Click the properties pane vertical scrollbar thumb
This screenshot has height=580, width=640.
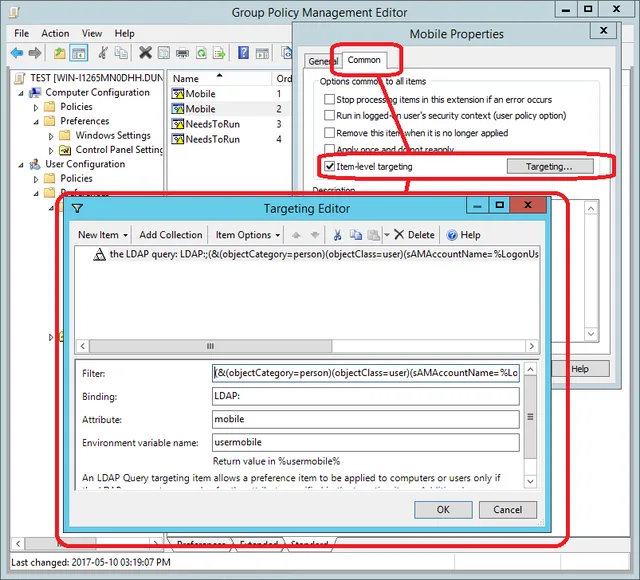(530, 417)
